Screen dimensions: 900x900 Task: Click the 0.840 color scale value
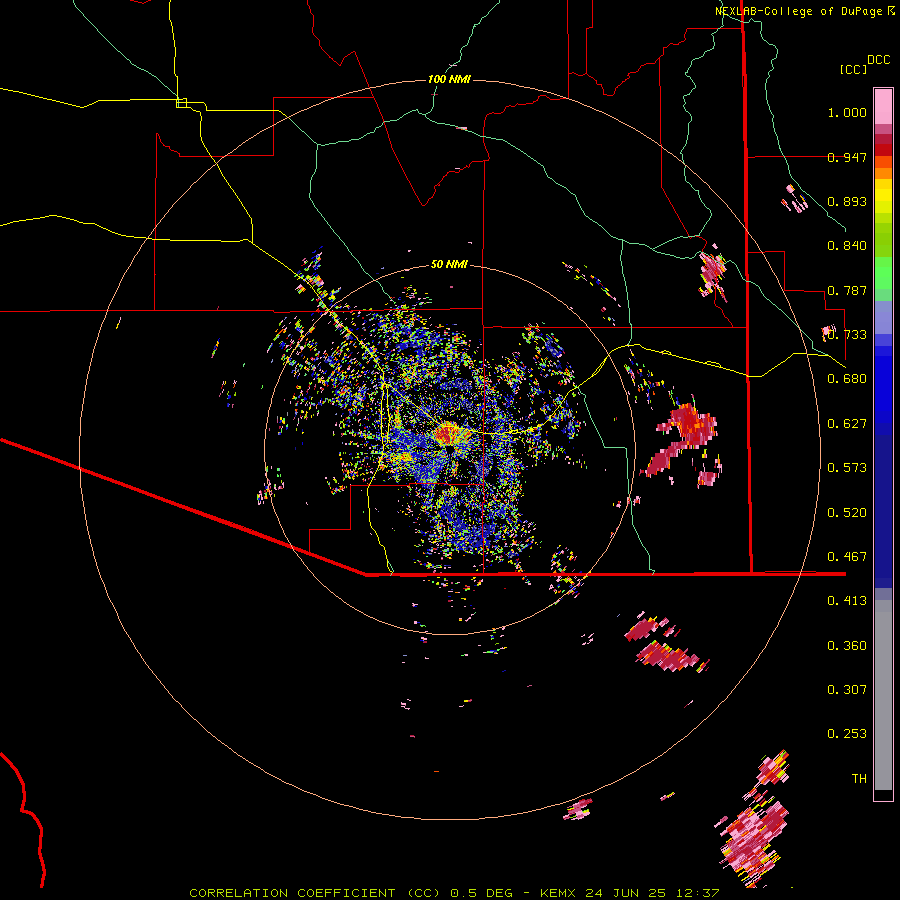click(847, 246)
